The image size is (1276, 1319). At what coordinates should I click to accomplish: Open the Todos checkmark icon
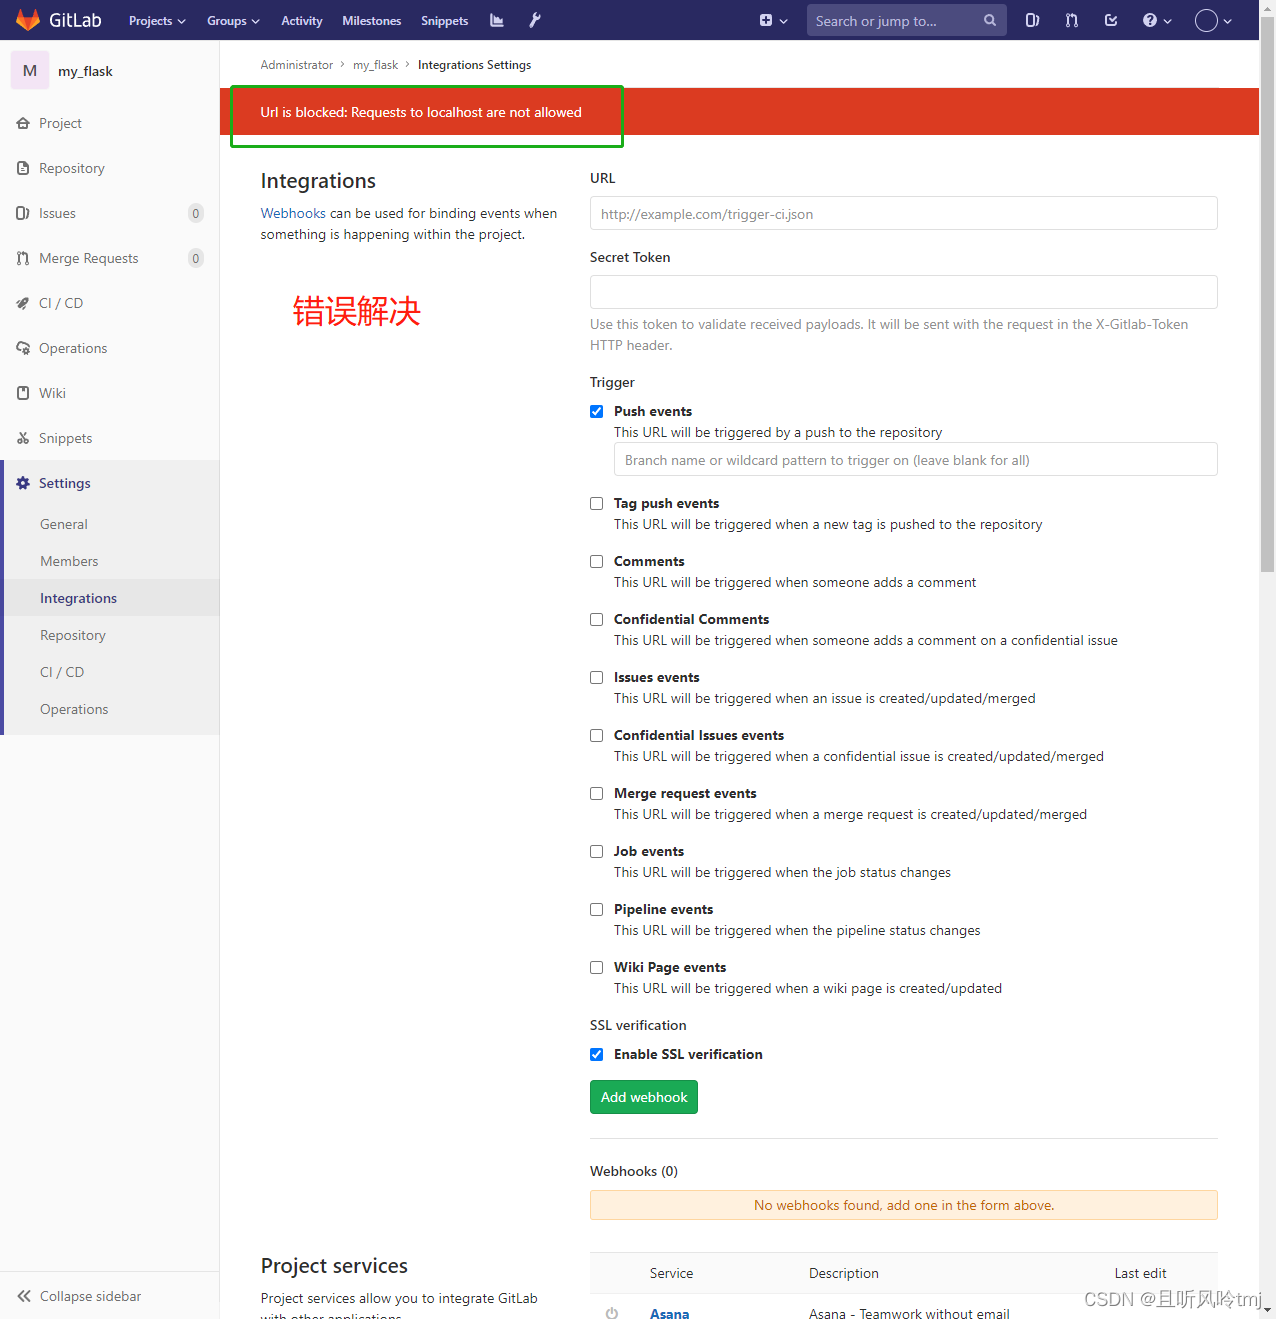(1110, 20)
